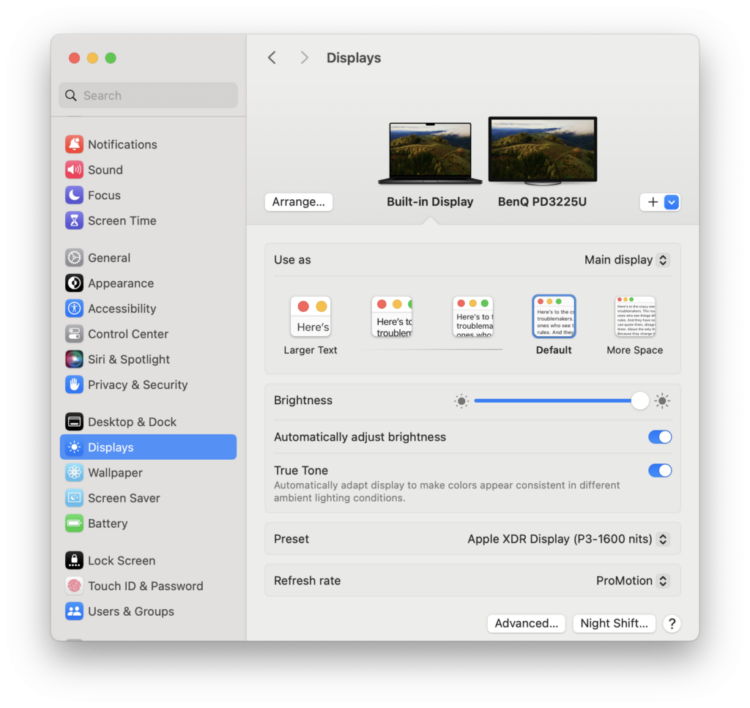Toggle Automatically adjust brightness switch
750x708 pixels.
660,437
